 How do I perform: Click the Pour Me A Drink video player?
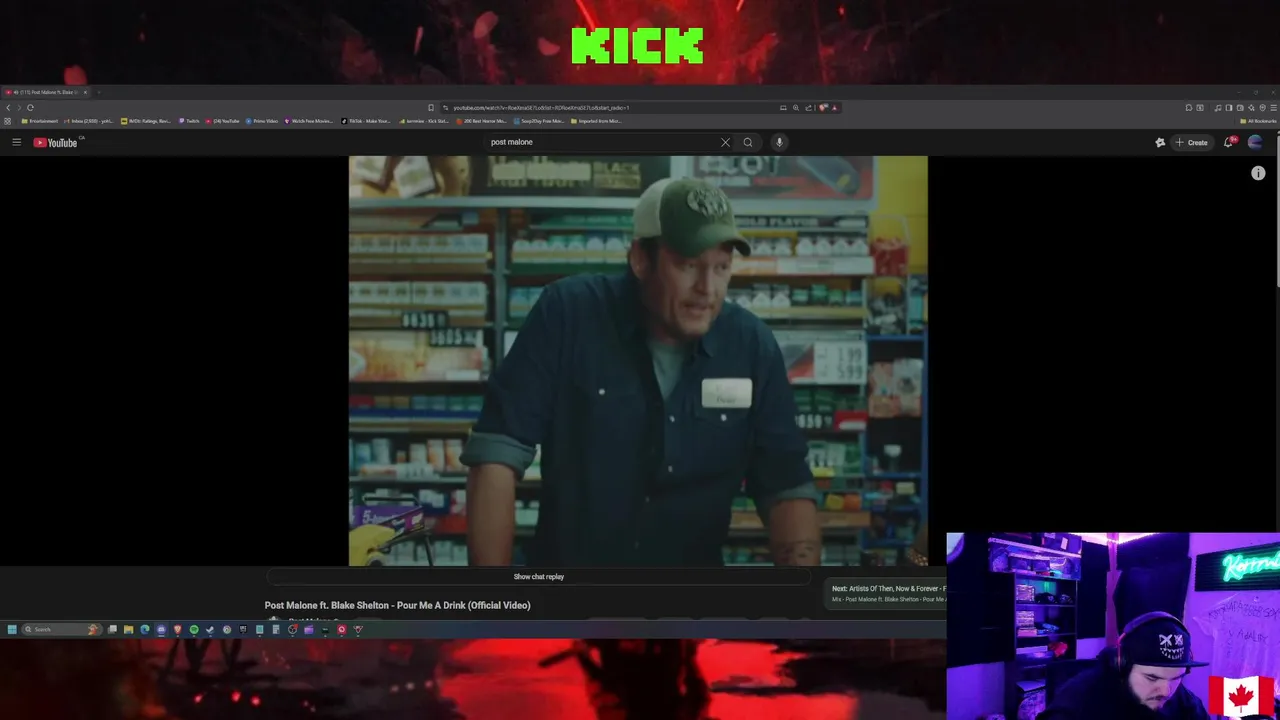638,361
